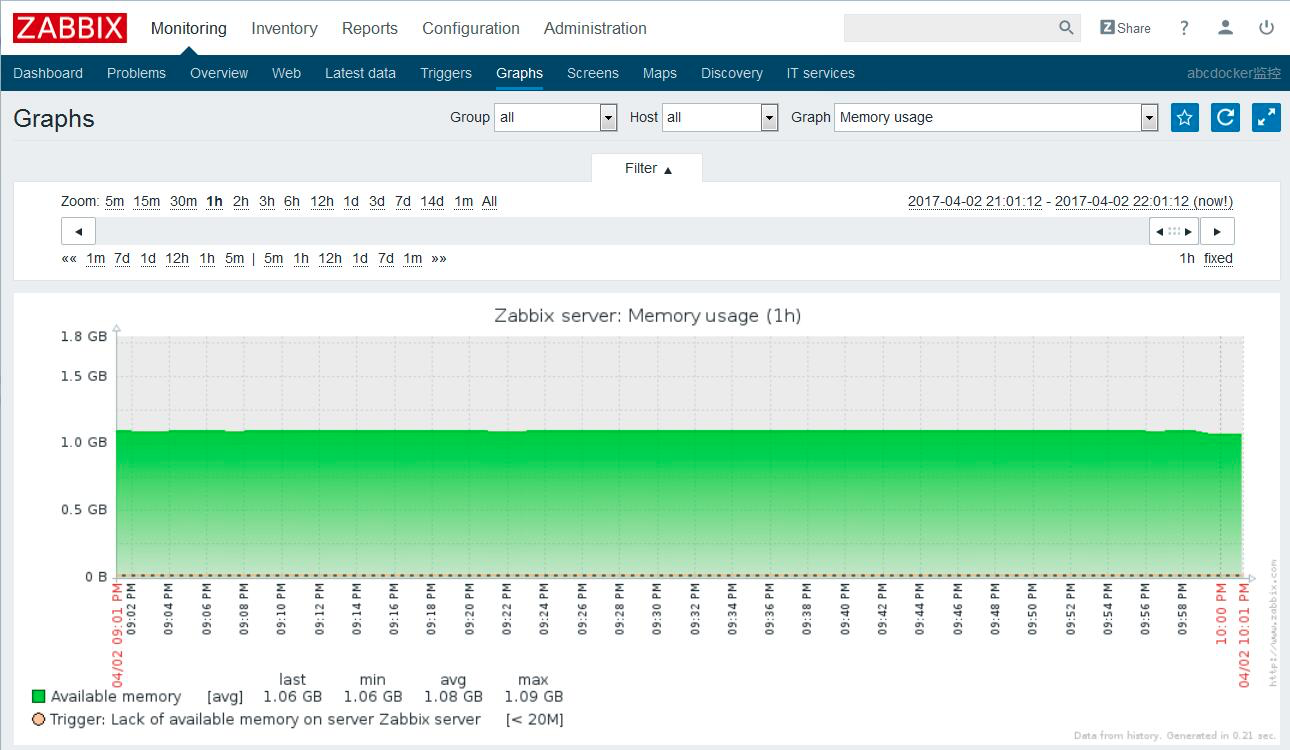Click the Zabbix logo
1290x750 pixels.
coord(70,28)
